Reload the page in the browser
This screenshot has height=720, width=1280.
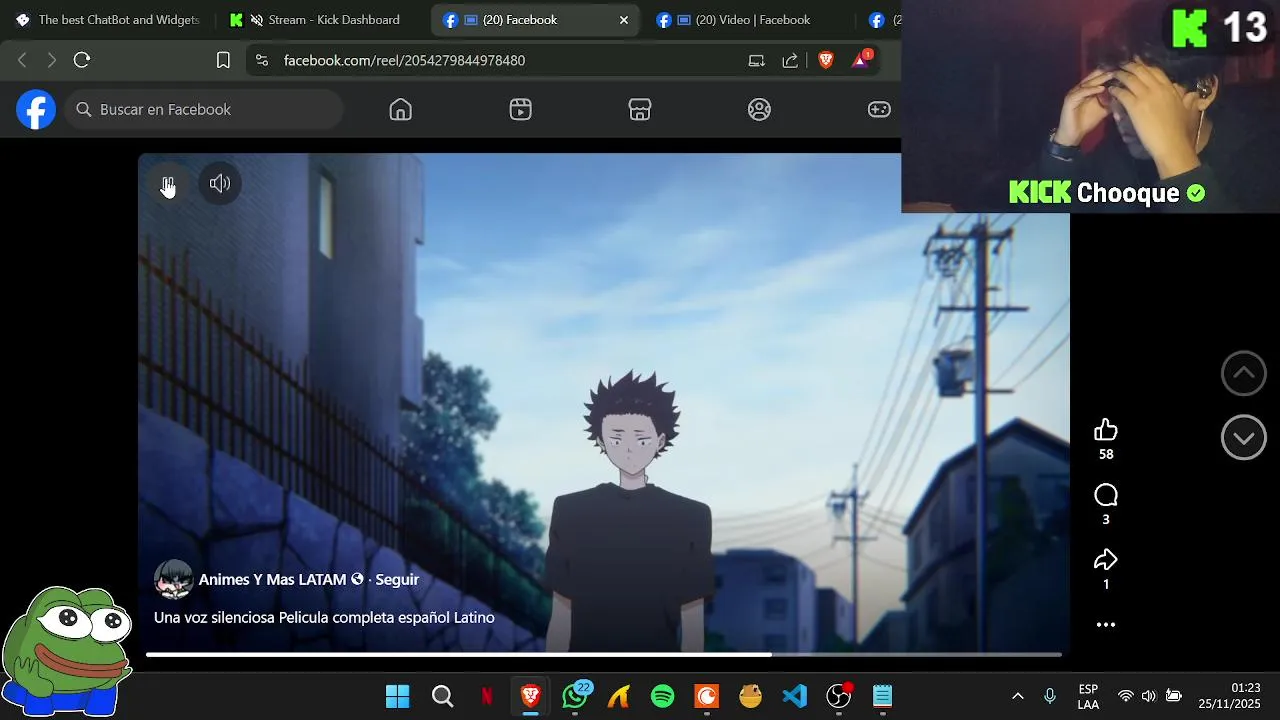click(82, 61)
